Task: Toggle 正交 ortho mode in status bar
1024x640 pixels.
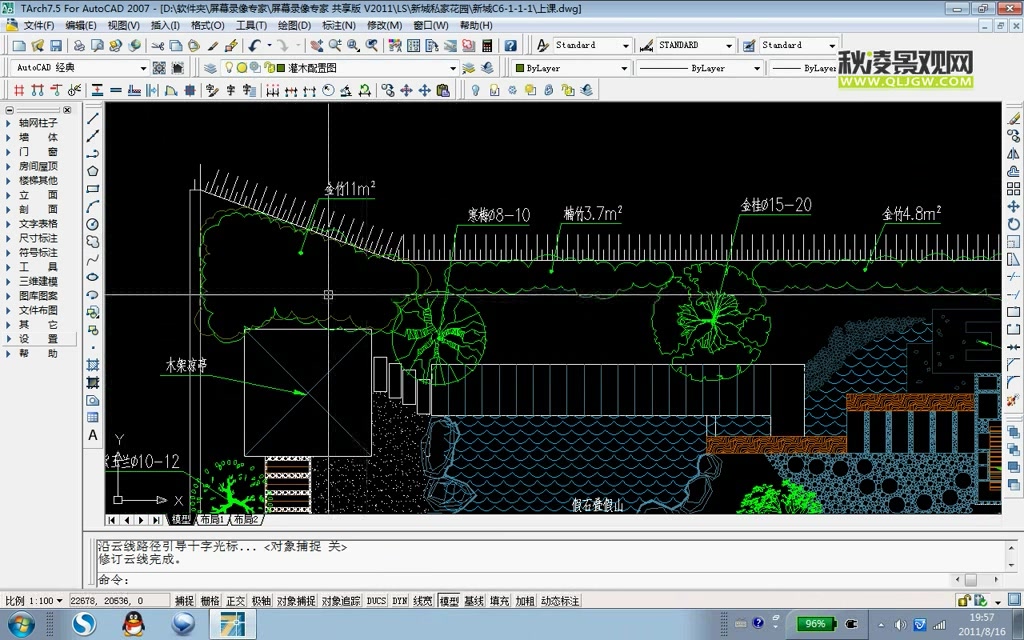Action: 235,601
